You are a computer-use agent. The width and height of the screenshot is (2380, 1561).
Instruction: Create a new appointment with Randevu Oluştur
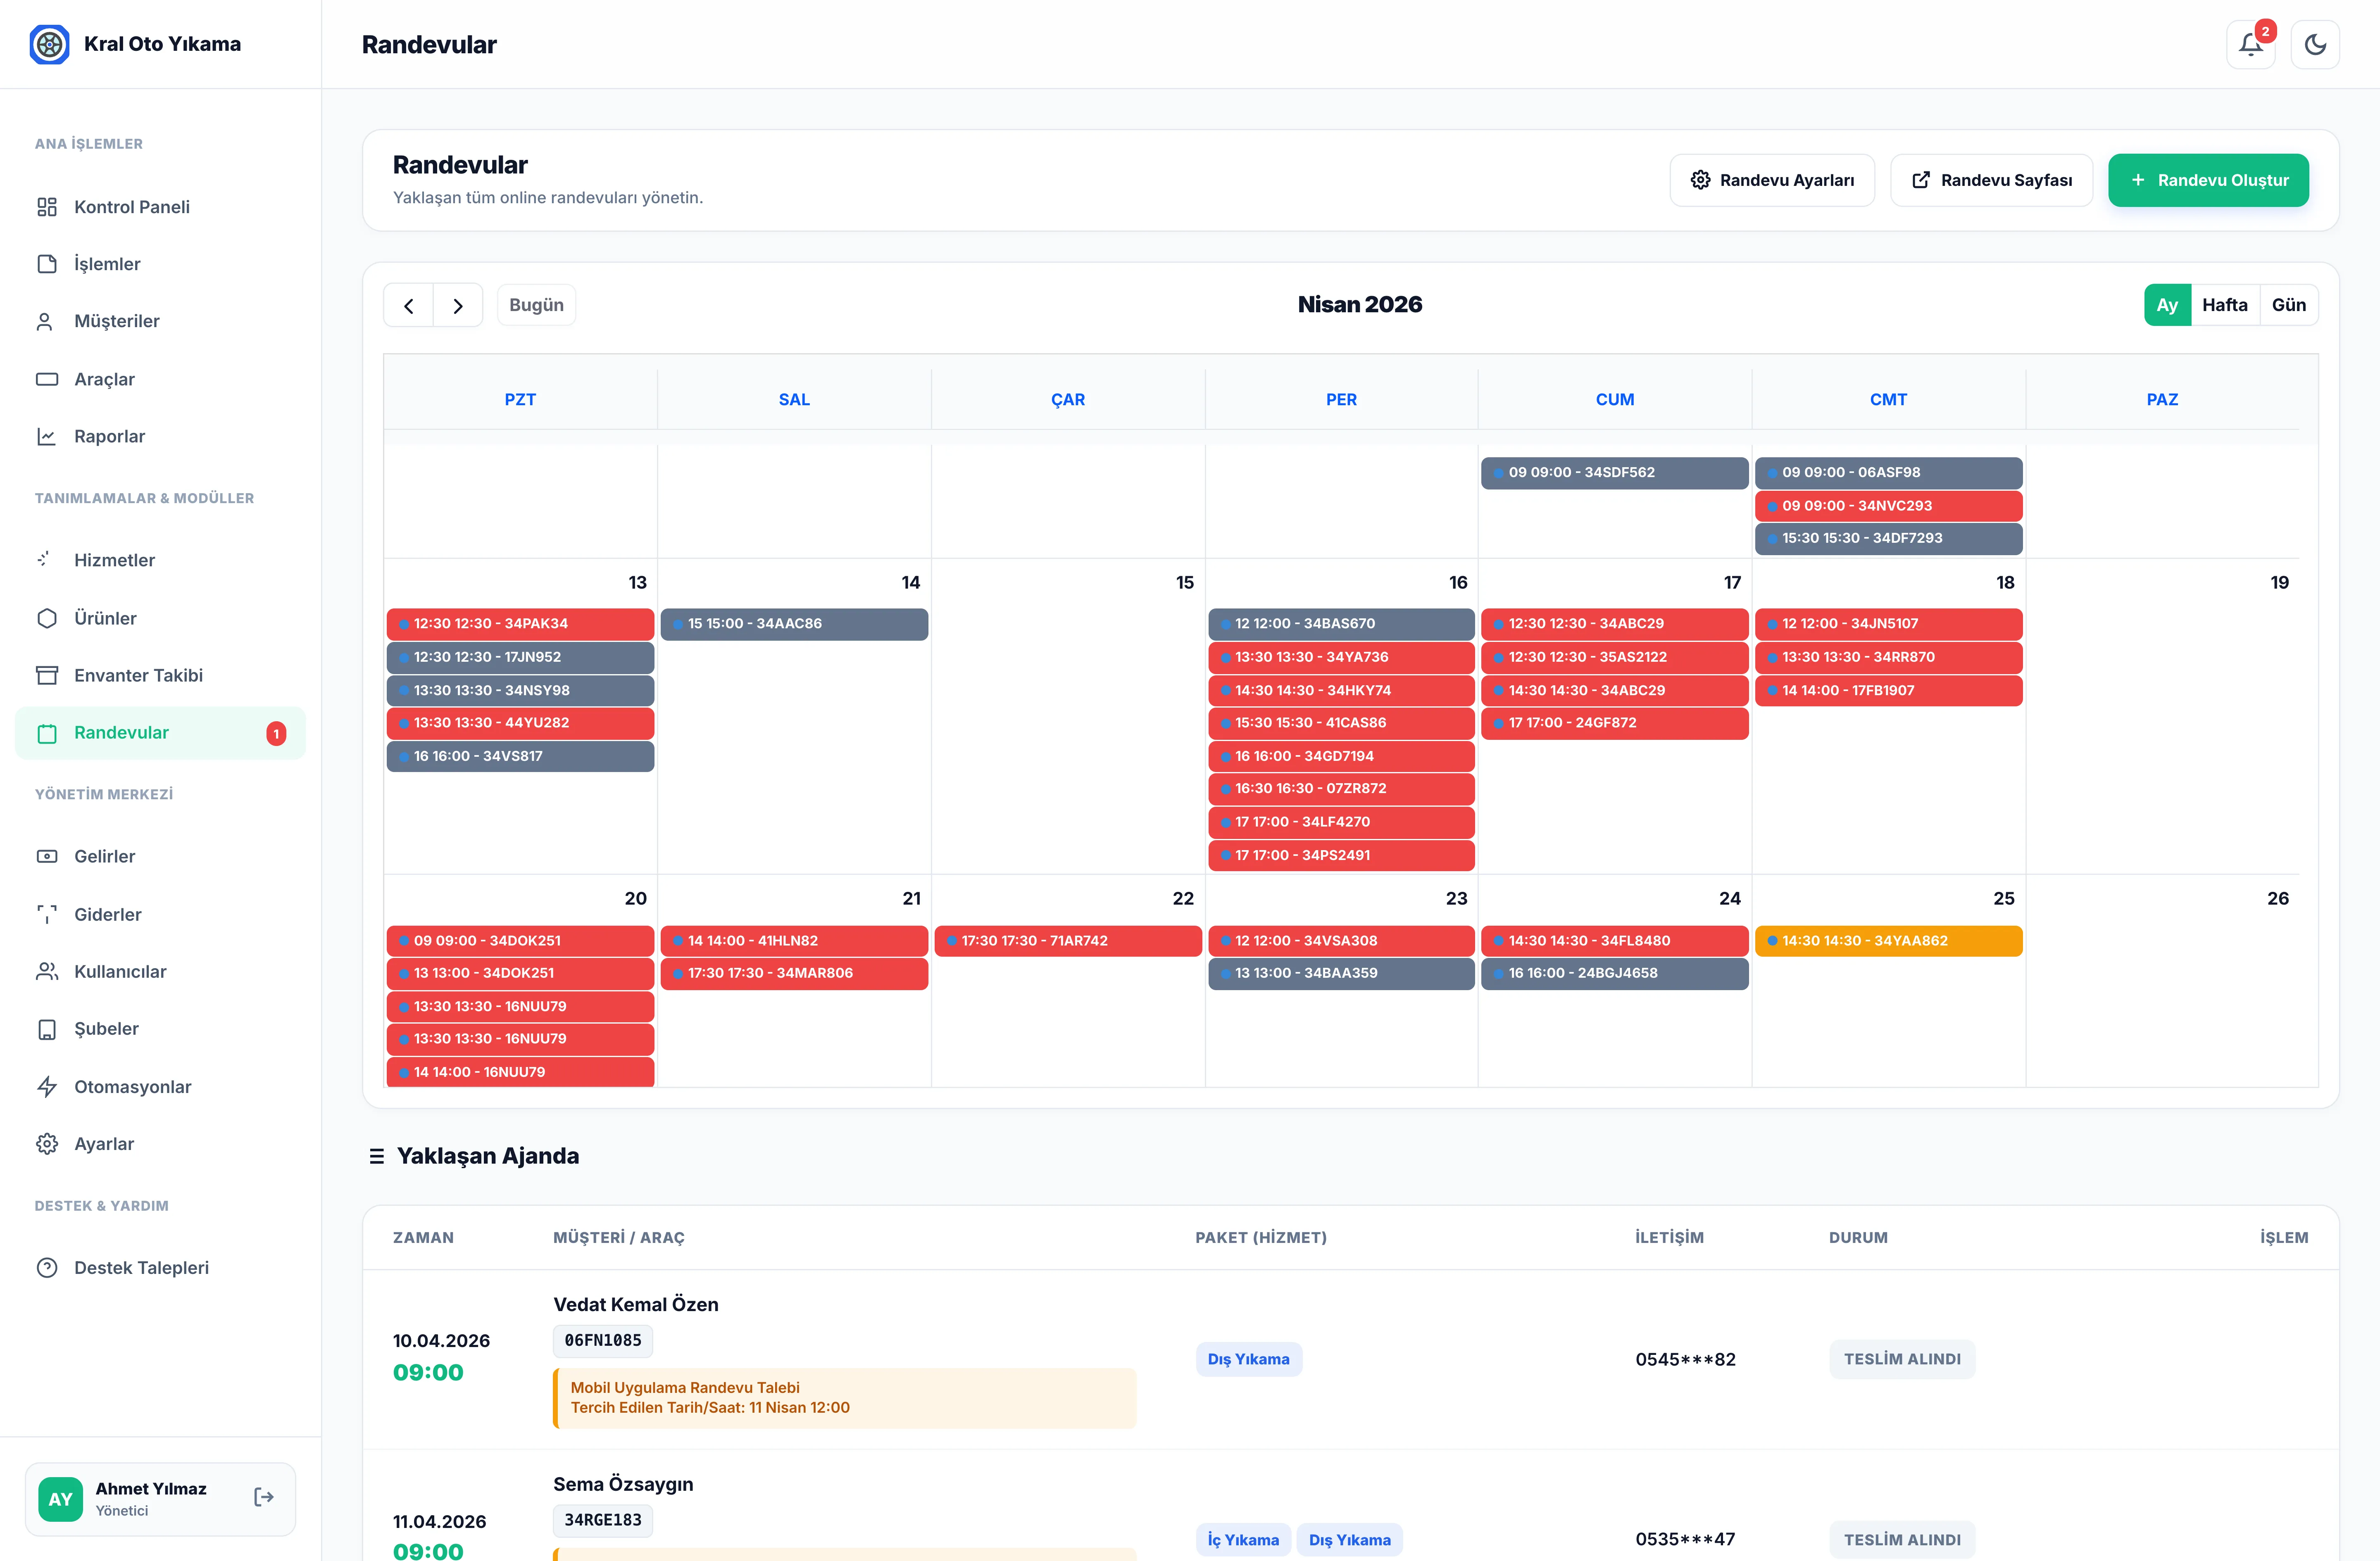point(2208,180)
